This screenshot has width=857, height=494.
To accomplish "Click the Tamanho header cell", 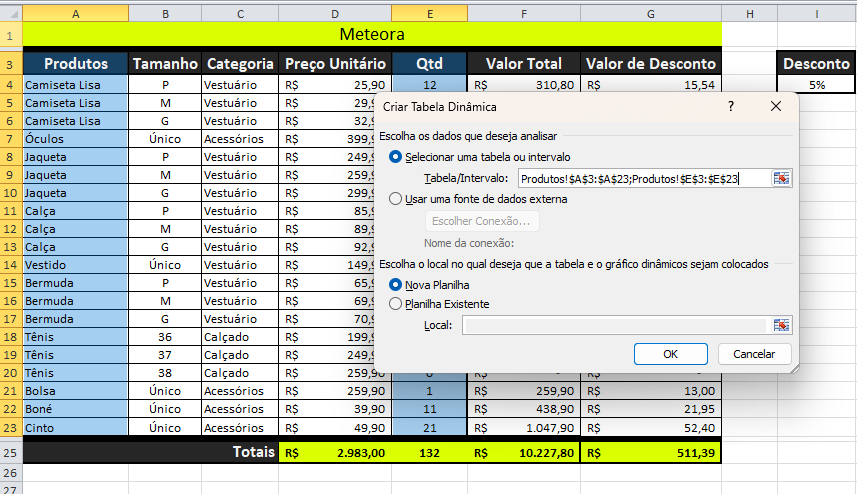I will (165, 64).
